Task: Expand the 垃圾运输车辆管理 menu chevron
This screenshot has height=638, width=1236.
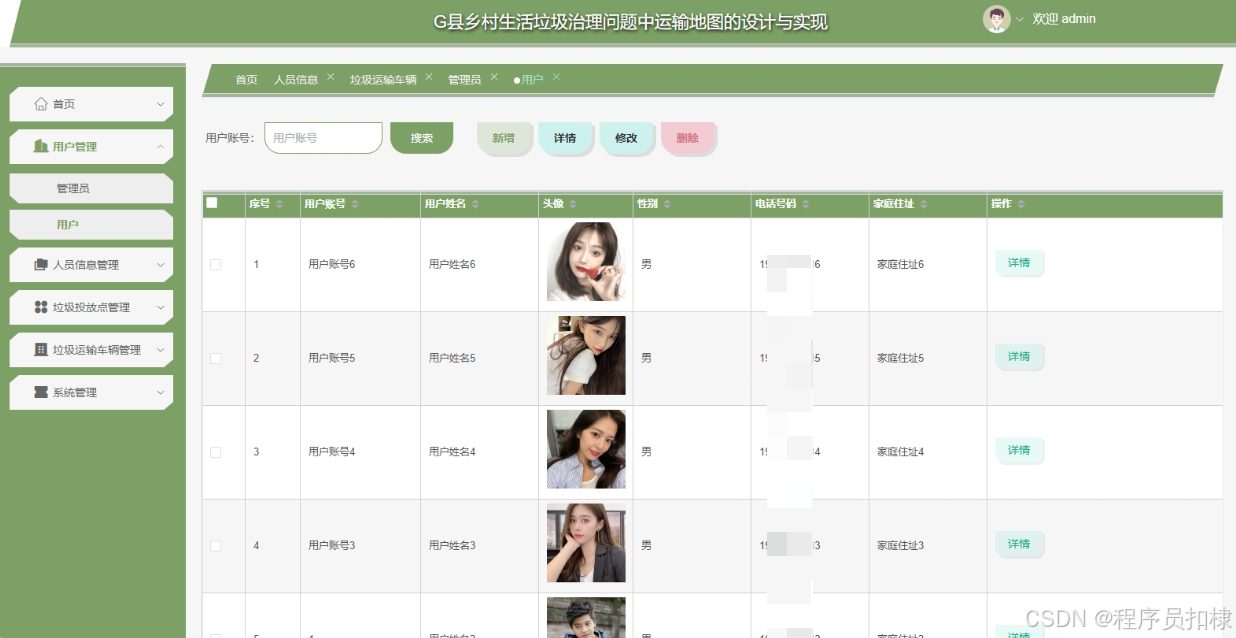Action: [160, 350]
